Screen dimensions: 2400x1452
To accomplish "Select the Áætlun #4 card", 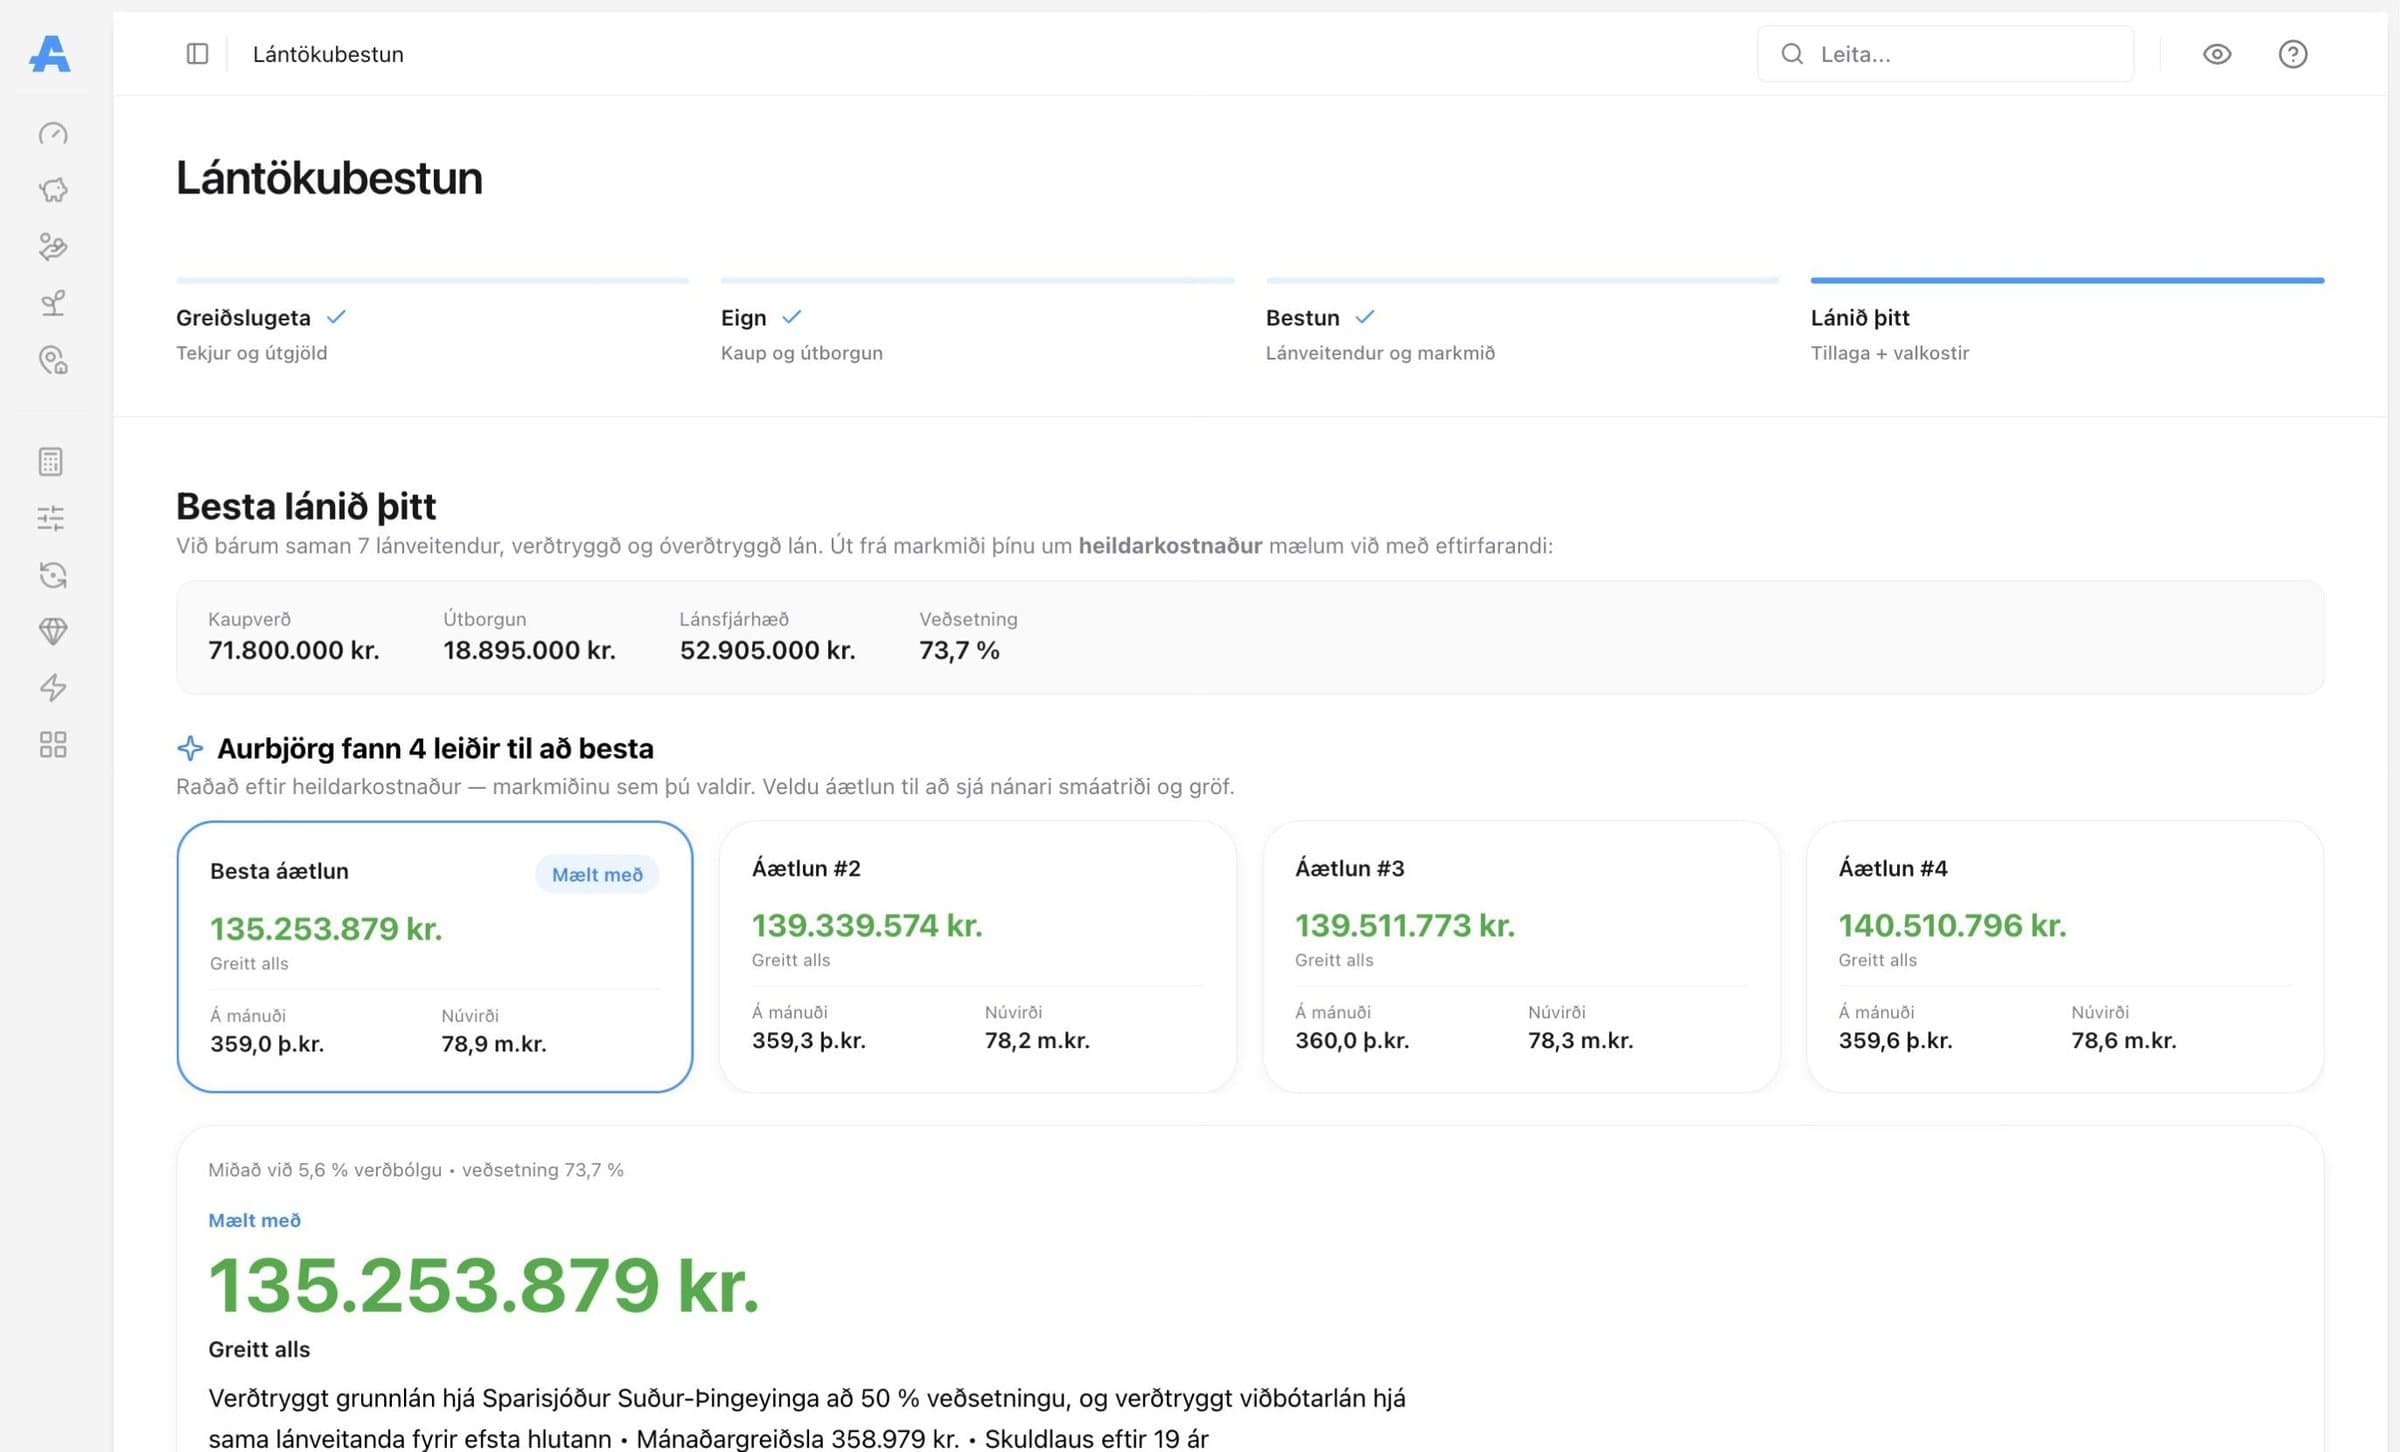I will pos(2065,957).
